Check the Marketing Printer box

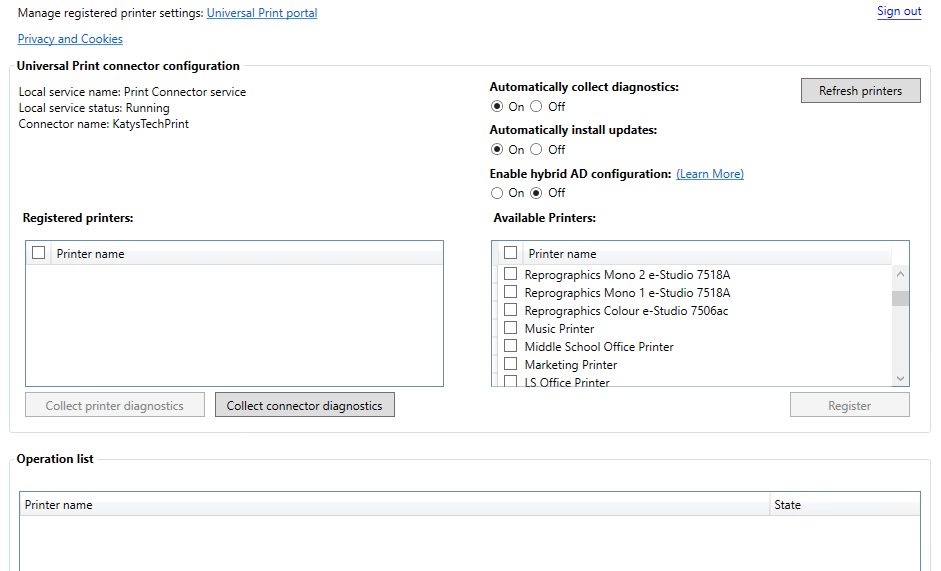click(511, 364)
